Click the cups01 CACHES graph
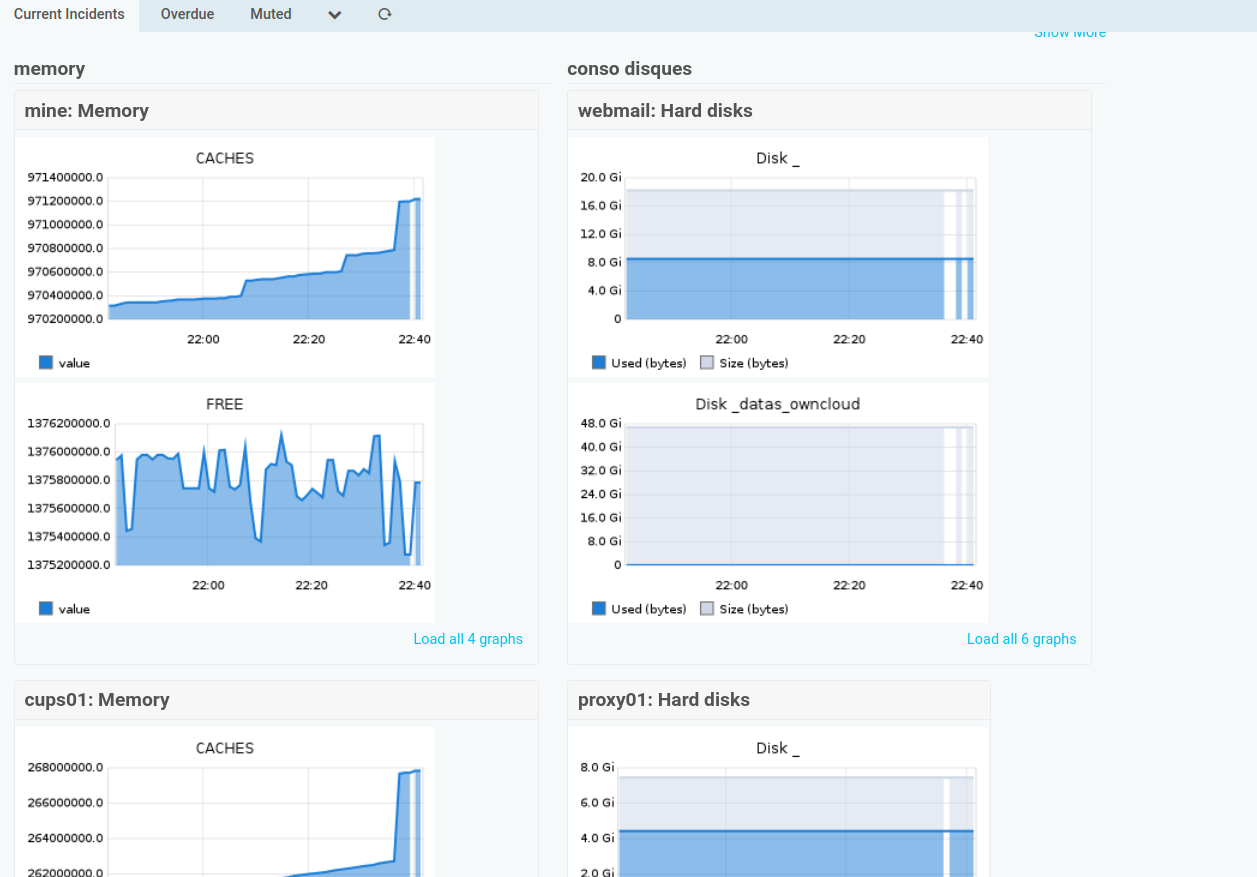 pos(225,802)
